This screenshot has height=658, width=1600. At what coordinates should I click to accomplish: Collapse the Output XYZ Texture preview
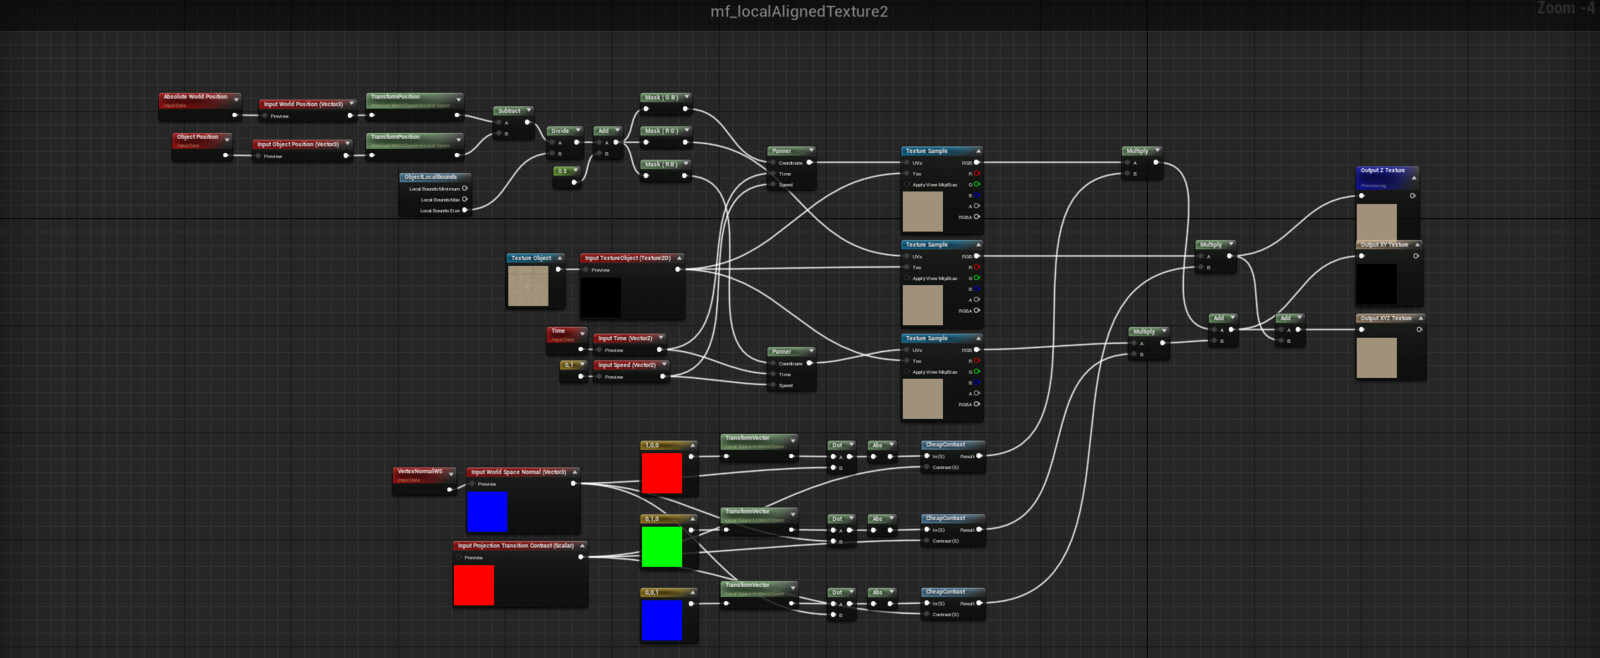click(1419, 318)
